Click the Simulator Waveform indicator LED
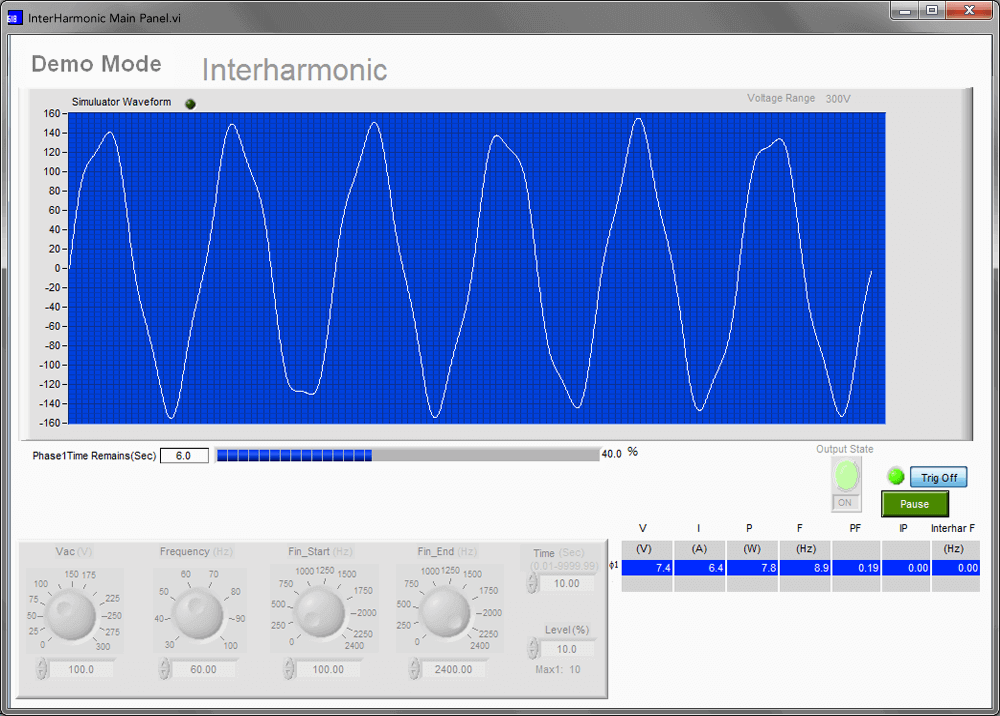The image size is (1000, 716). tap(191, 103)
